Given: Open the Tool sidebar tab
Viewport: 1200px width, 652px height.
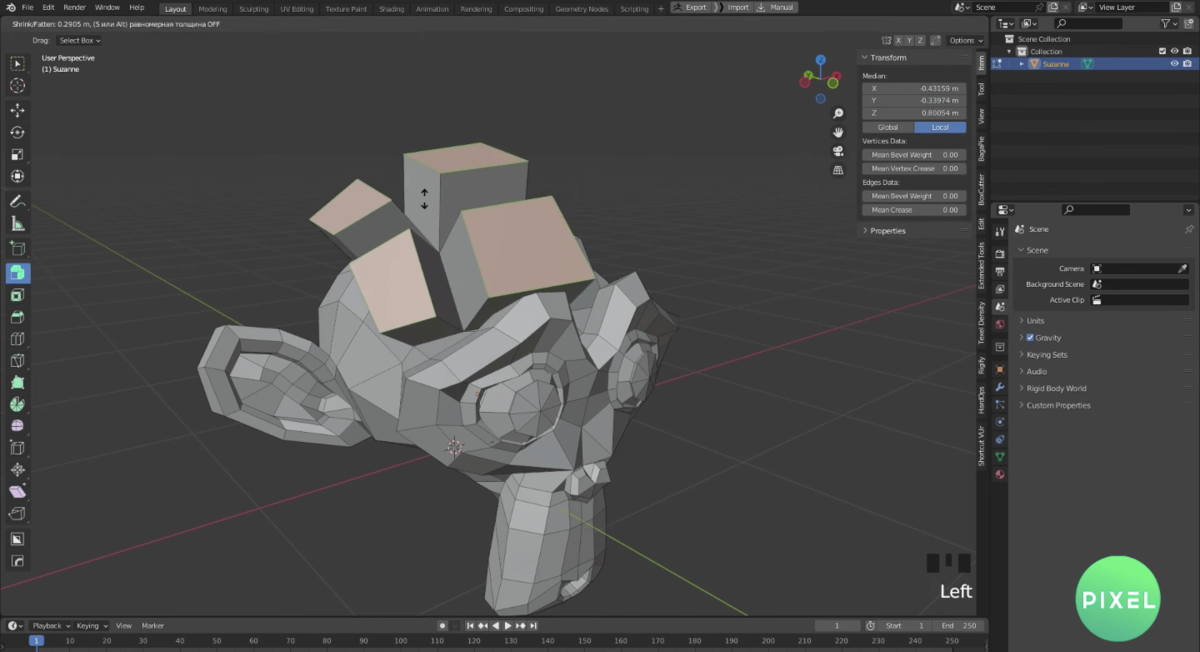Looking at the screenshot, I should click(x=981, y=89).
